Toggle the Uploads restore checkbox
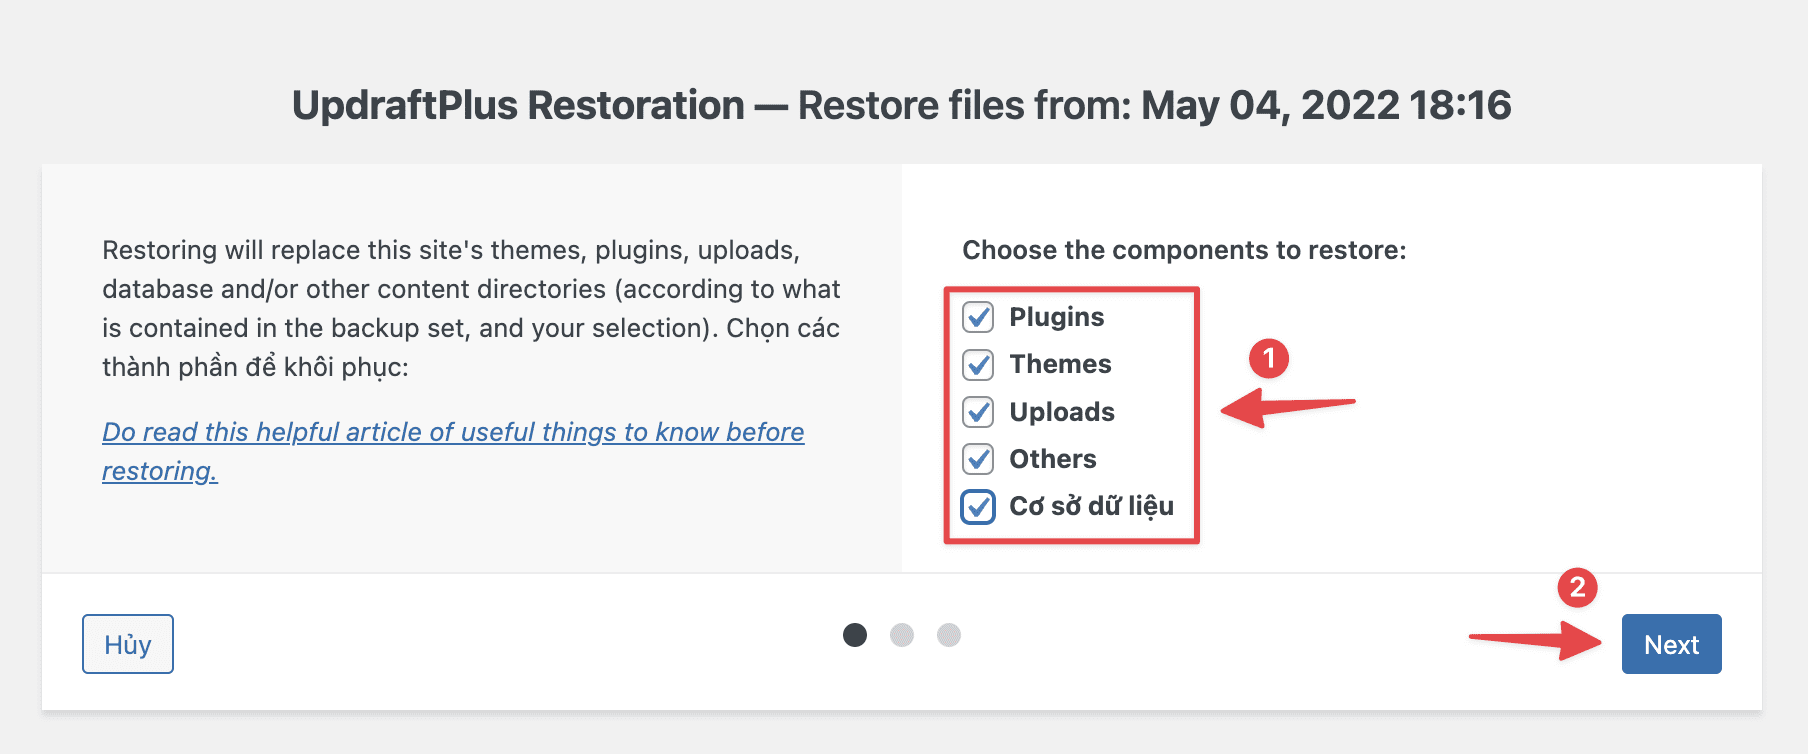The width and height of the screenshot is (1808, 754). coord(978,411)
